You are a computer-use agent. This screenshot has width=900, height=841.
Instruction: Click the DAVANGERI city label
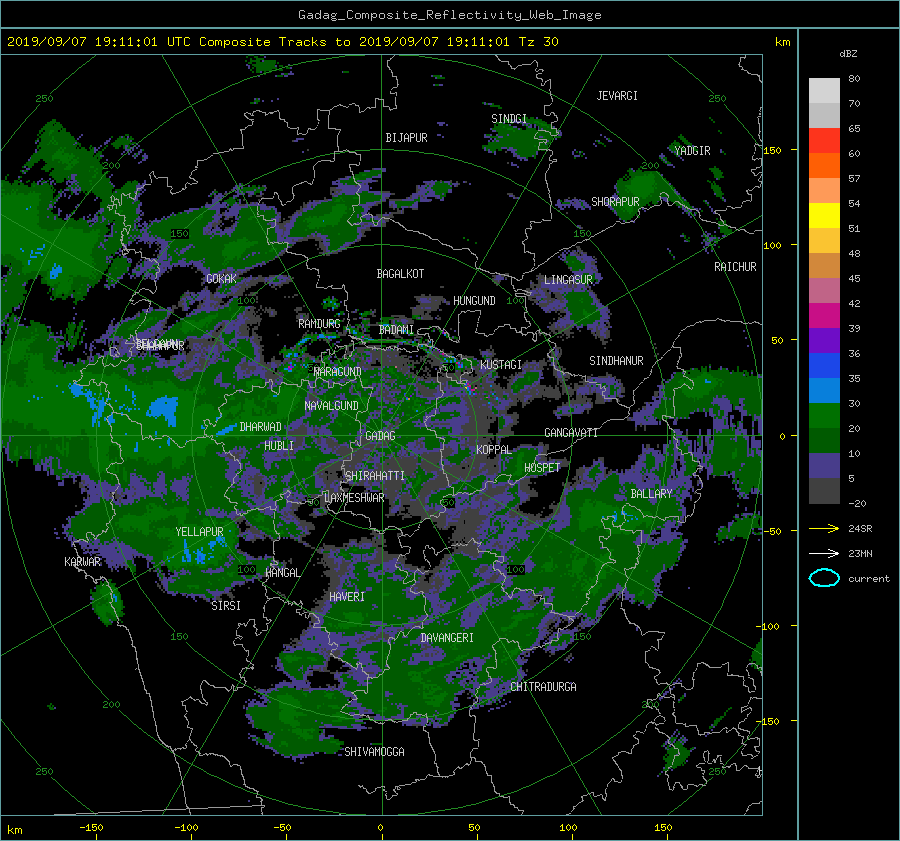click(447, 638)
